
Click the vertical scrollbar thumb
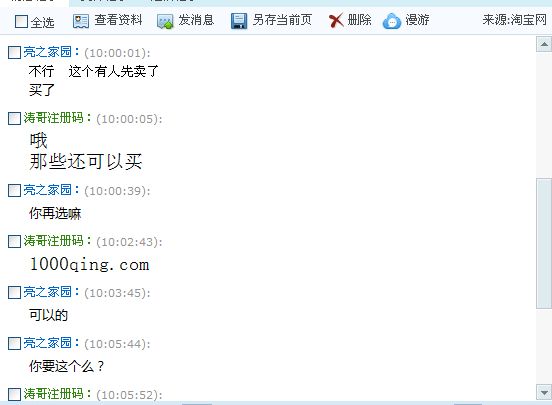pos(544,243)
